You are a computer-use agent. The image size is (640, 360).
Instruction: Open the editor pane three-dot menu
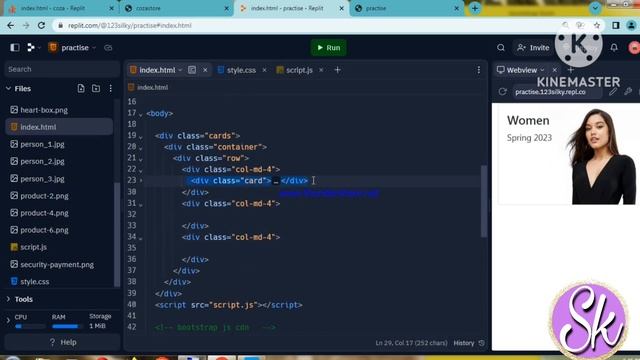(479, 70)
